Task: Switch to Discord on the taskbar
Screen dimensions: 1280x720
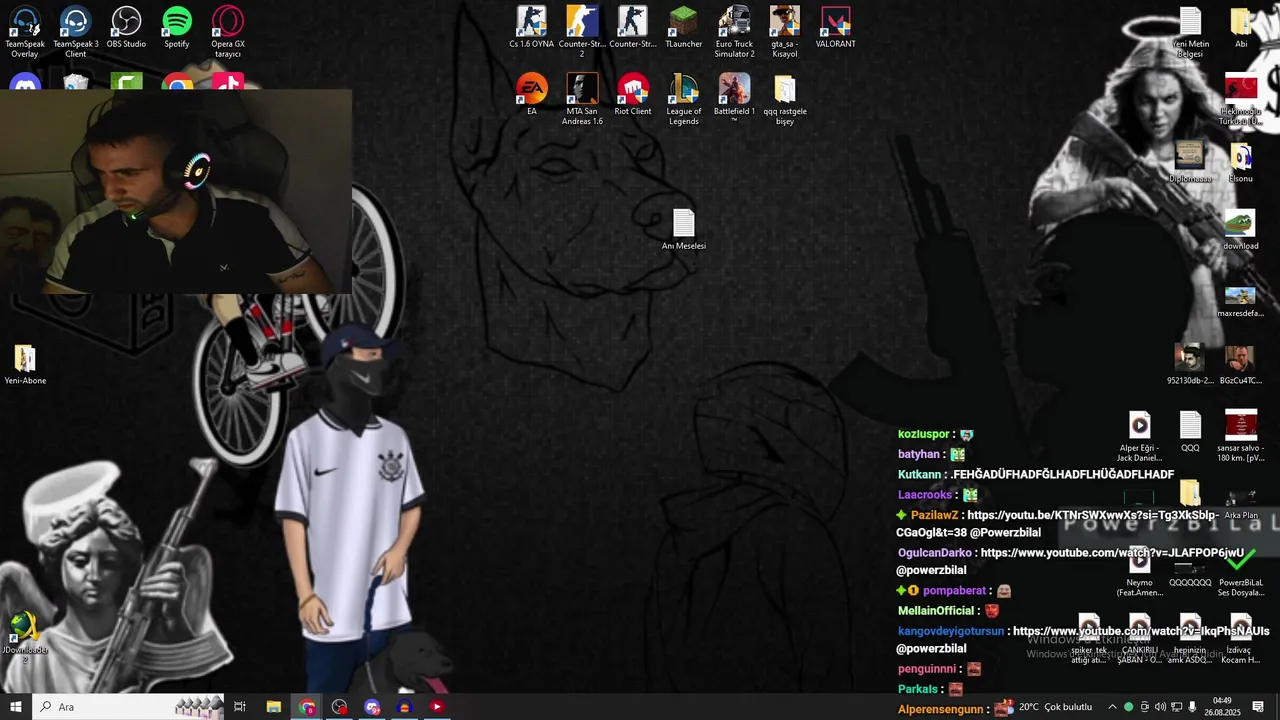Action: [x=372, y=707]
